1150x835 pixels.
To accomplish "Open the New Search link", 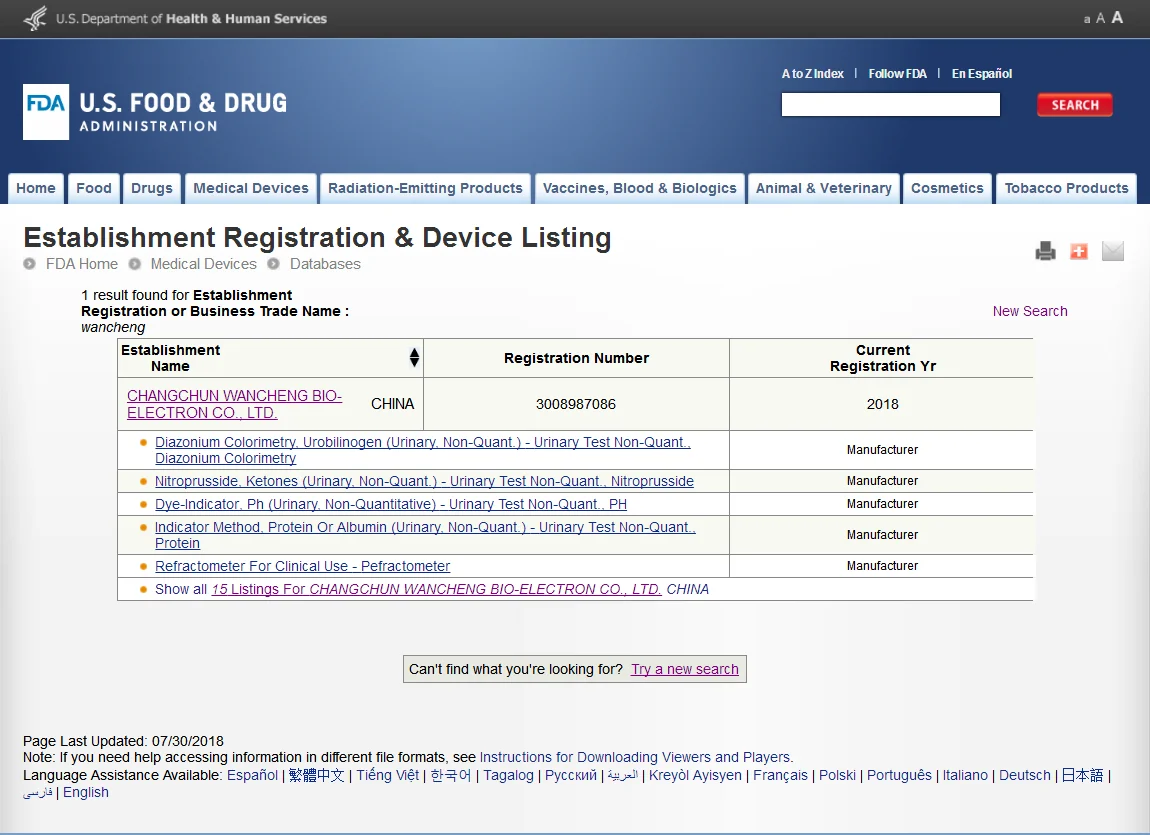I will pyautogui.click(x=1029, y=311).
